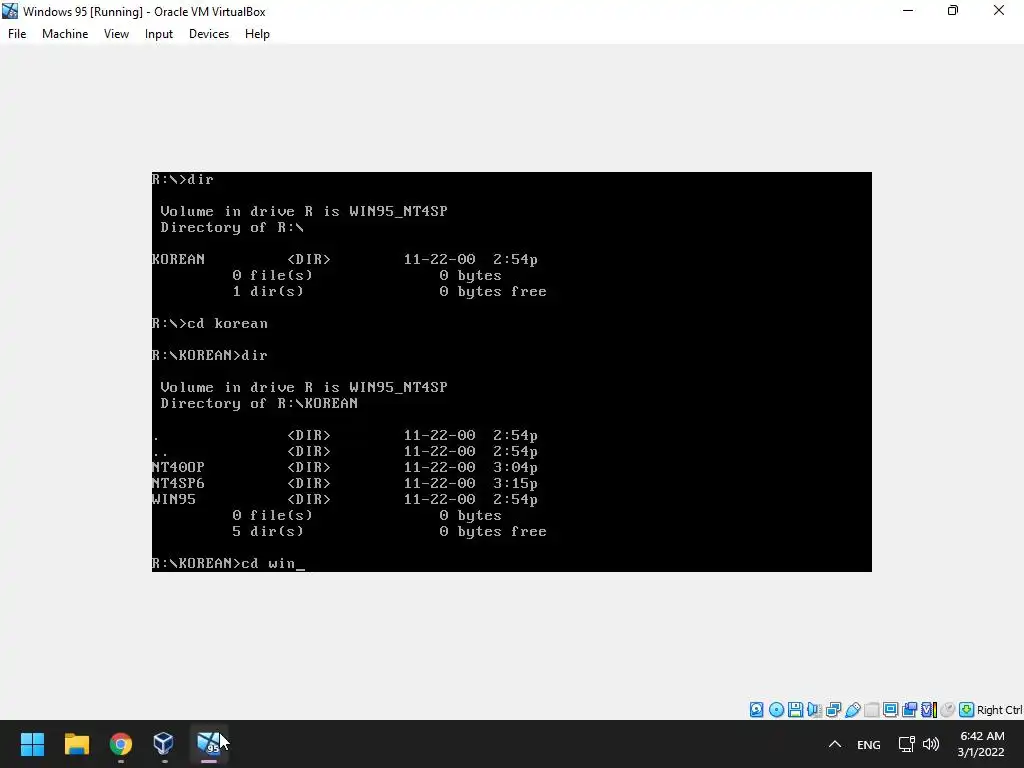Launch File Explorer from the taskbar
This screenshot has width=1024, height=768.
point(76,744)
